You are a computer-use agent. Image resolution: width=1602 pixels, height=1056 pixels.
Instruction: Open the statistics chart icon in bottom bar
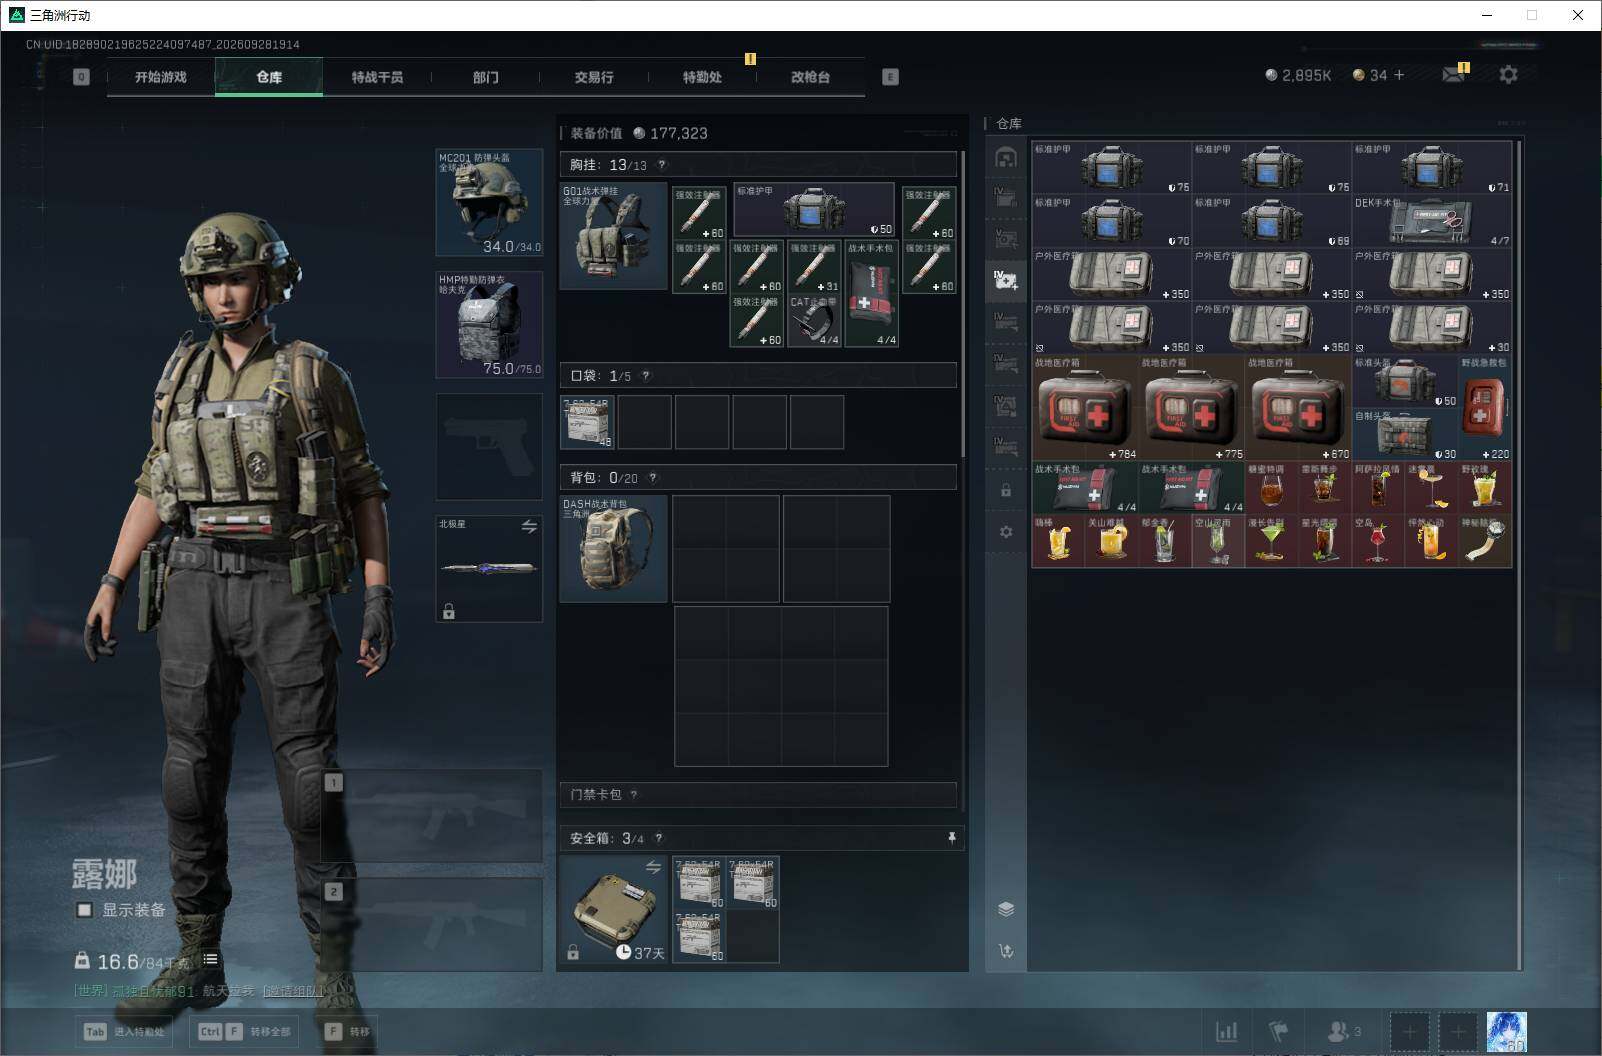click(1226, 1031)
